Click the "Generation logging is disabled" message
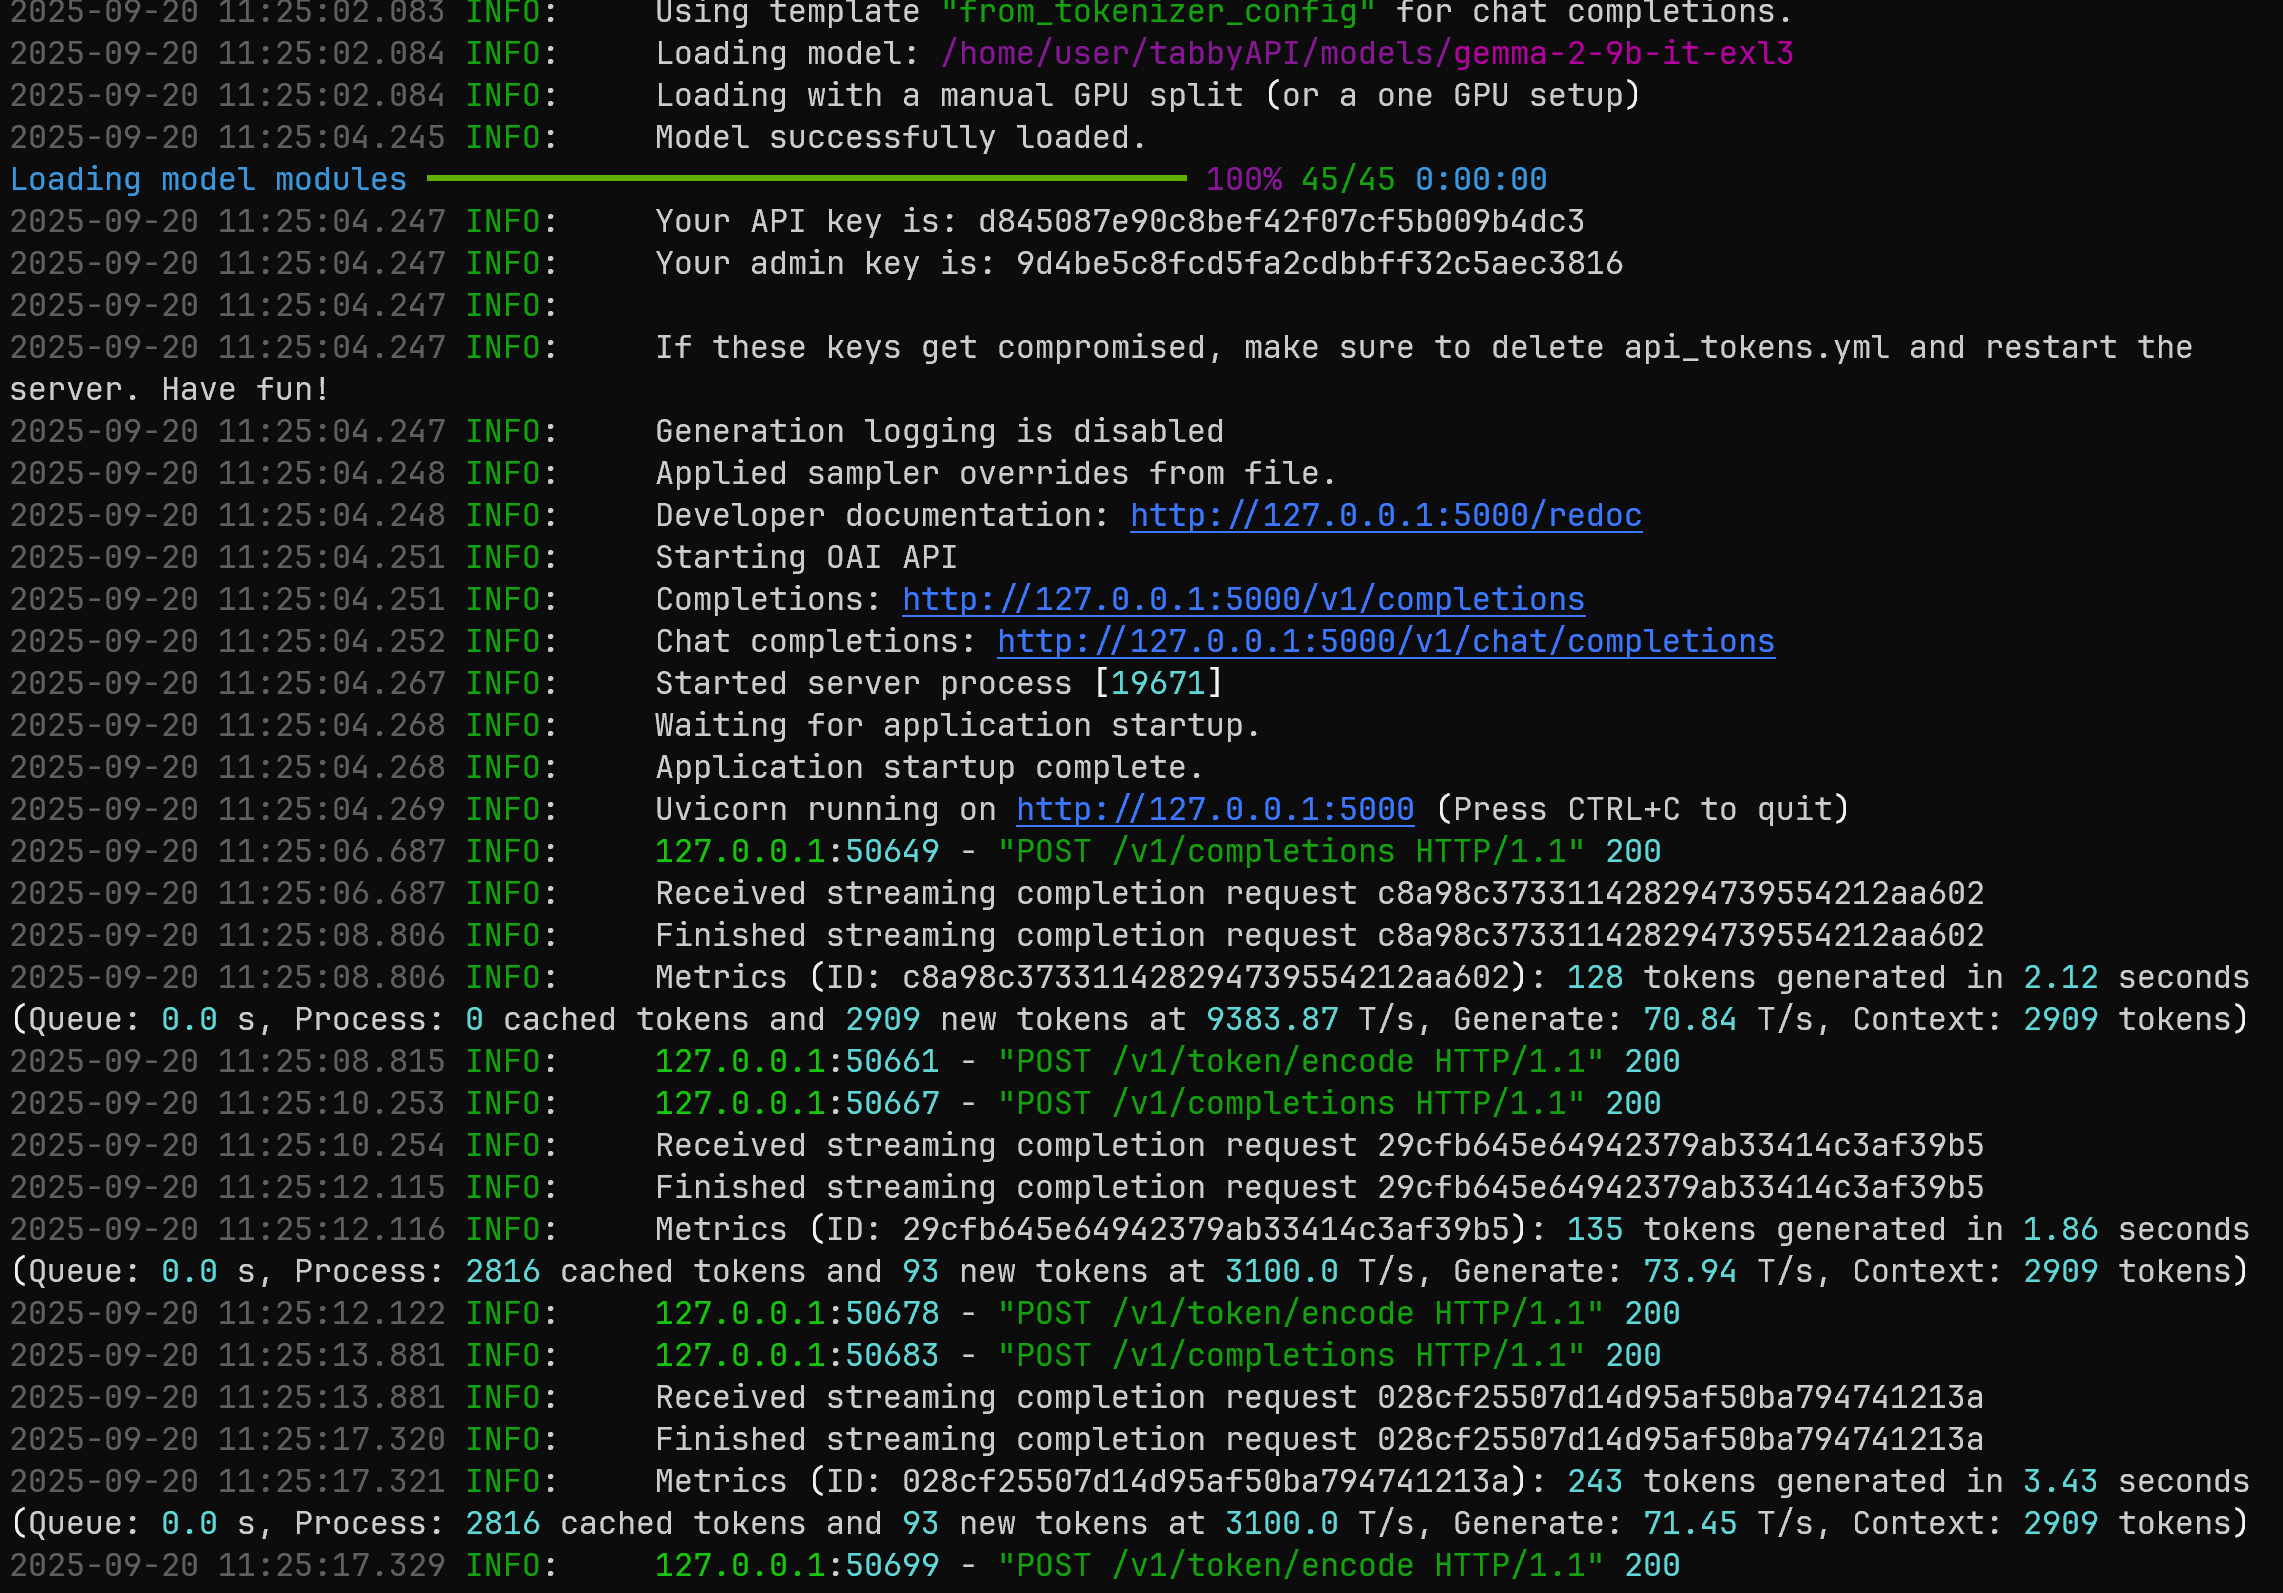The width and height of the screenshot is (2283, 1593). 938,431
